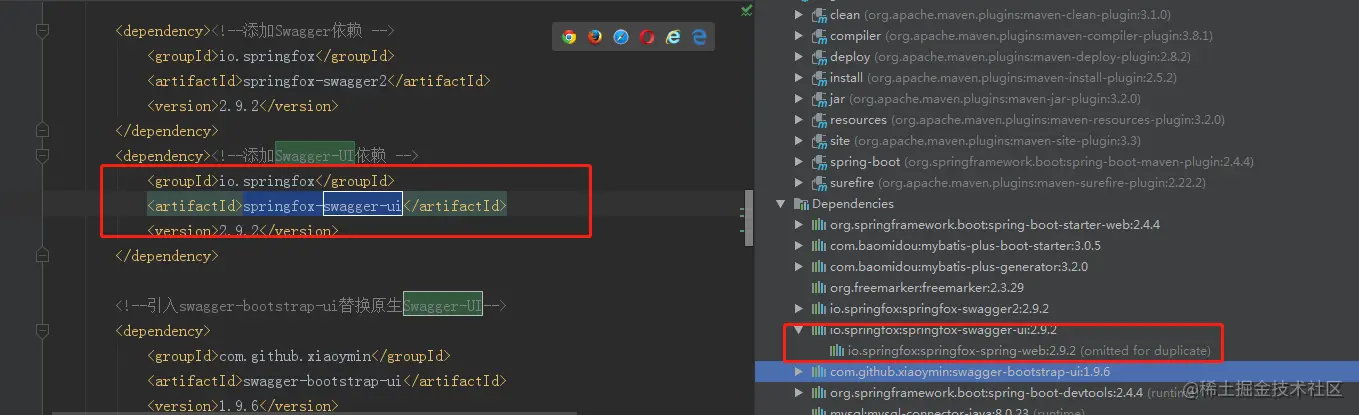Toggle fold marker beside swagger-ui closing dependency tag
1359x415 pixels.
coord(42,256)
